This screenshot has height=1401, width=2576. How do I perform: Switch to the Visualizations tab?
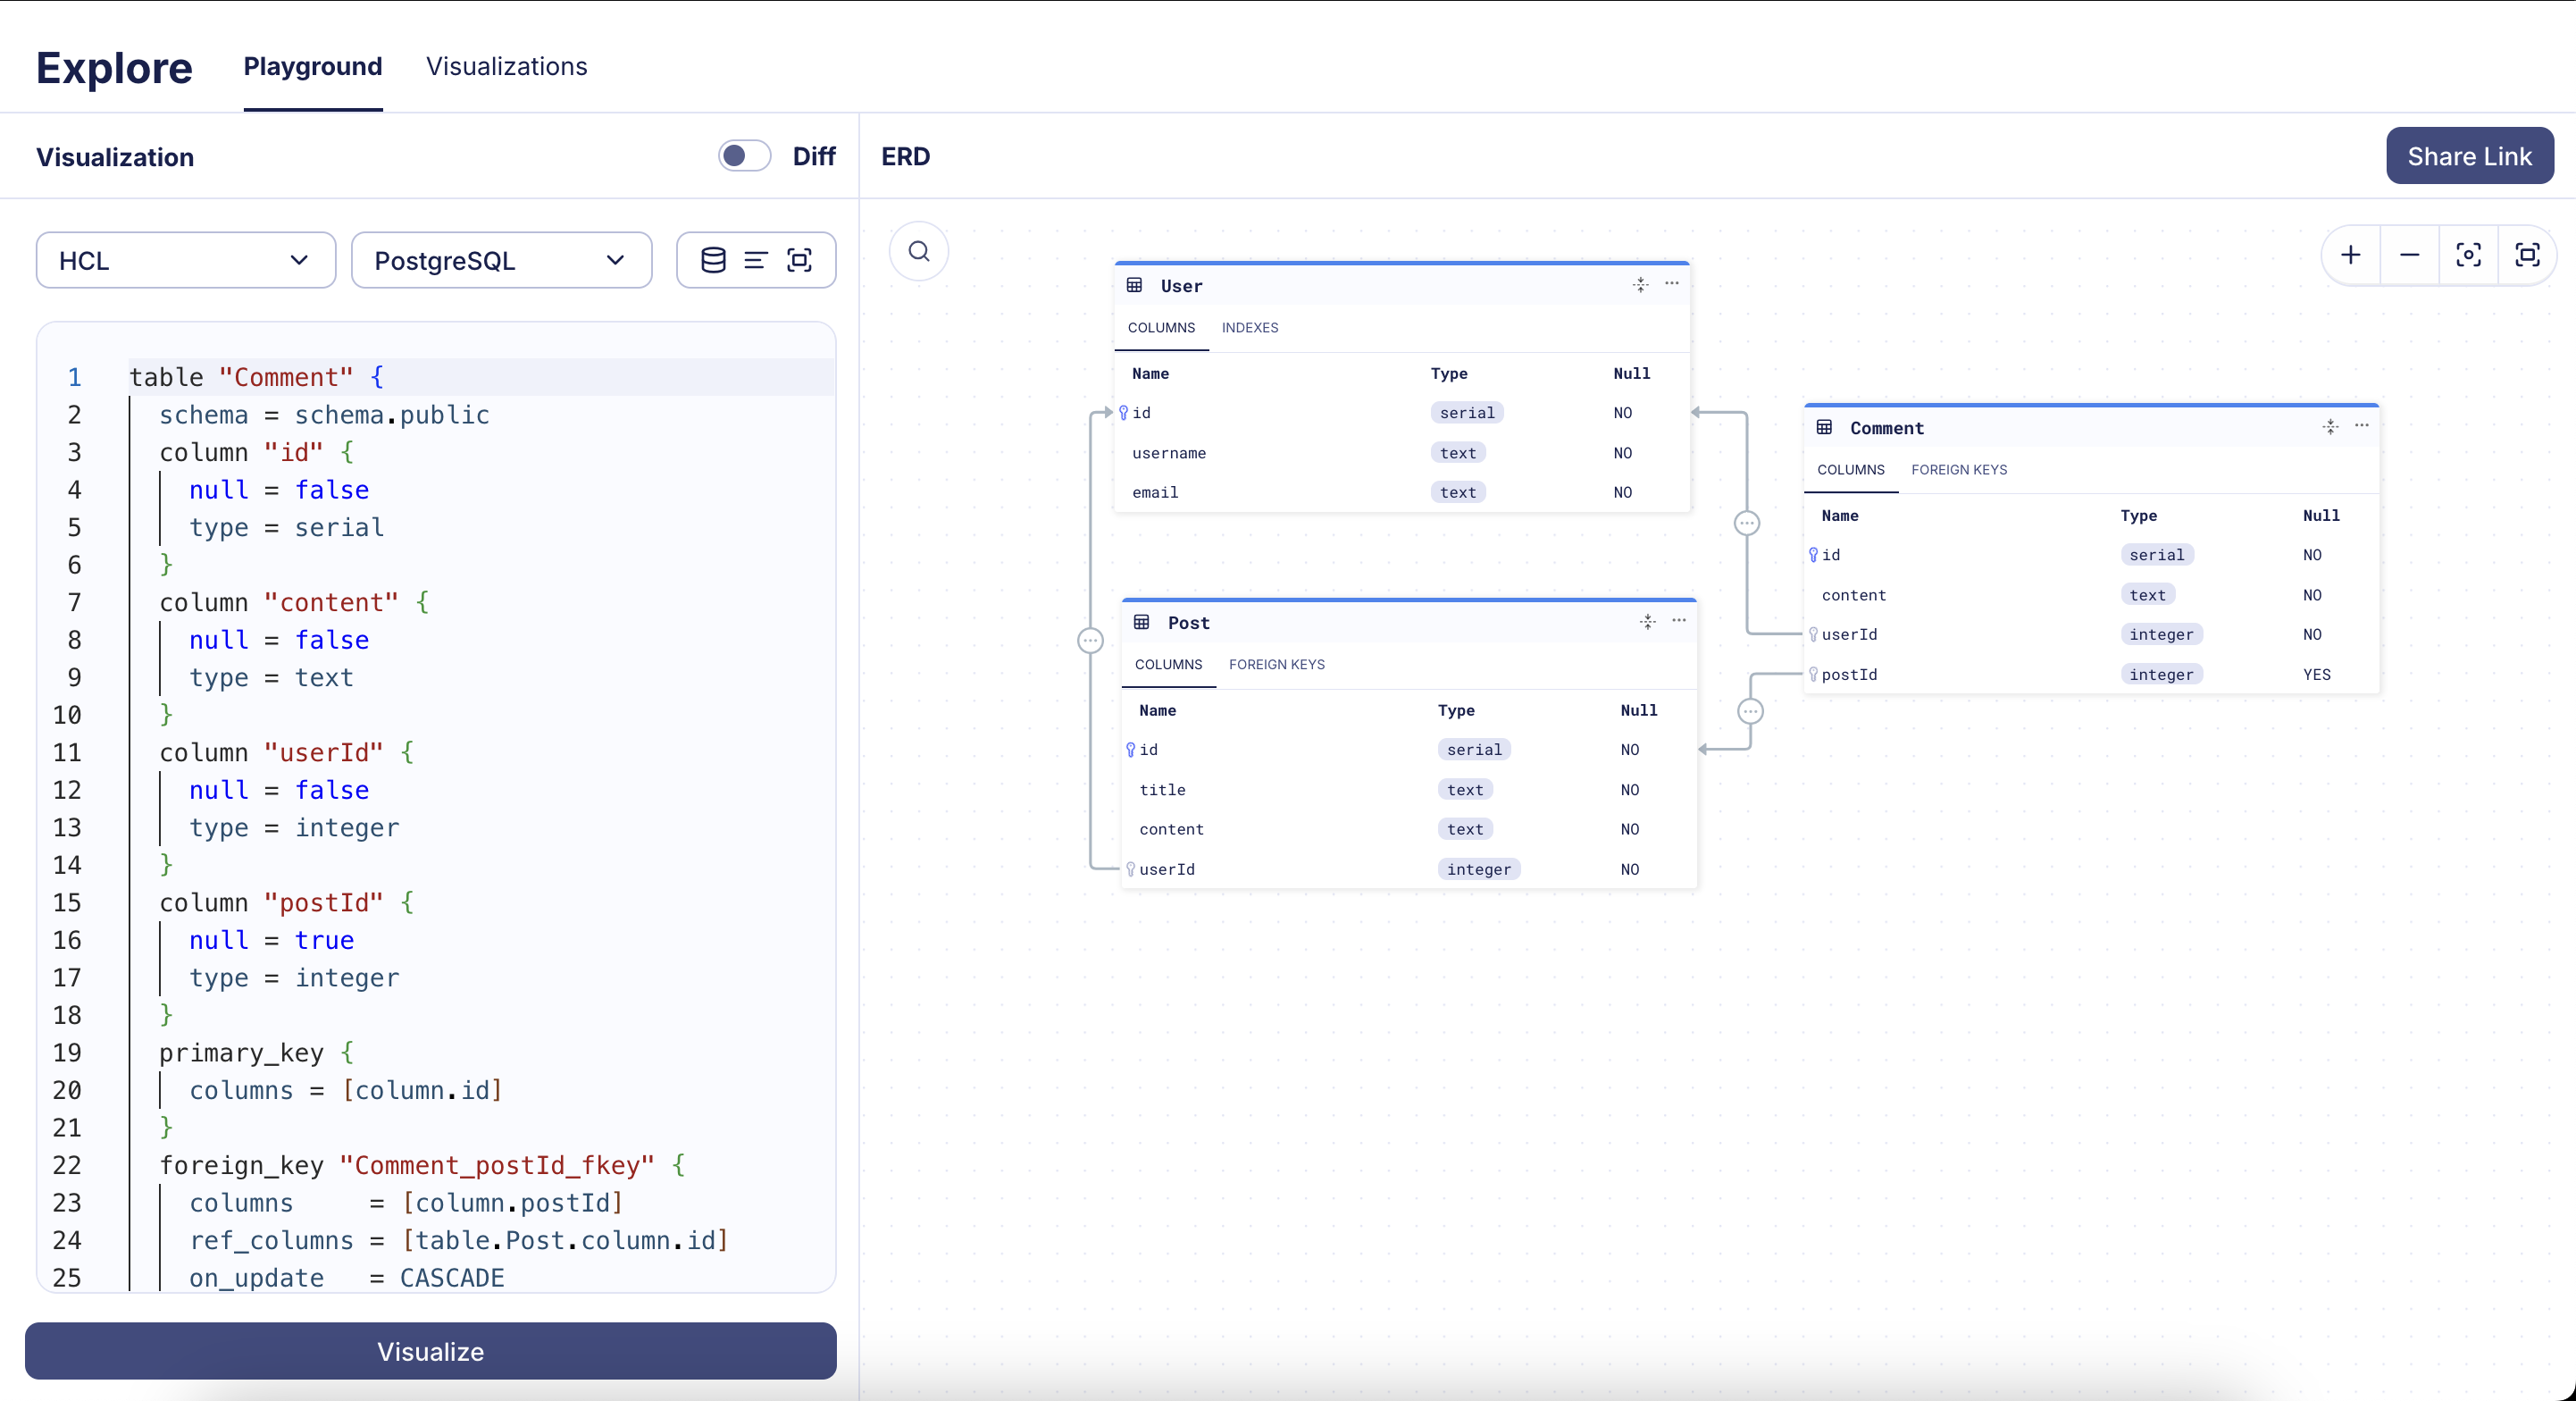click(506, 66)
